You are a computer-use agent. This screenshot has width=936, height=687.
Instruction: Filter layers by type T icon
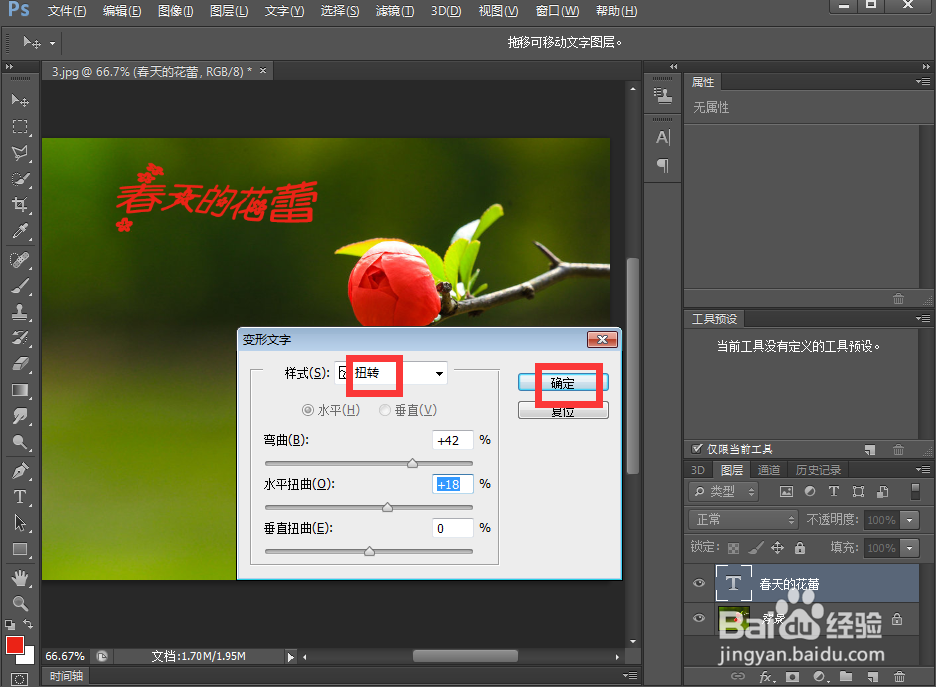tap(834, 491)
